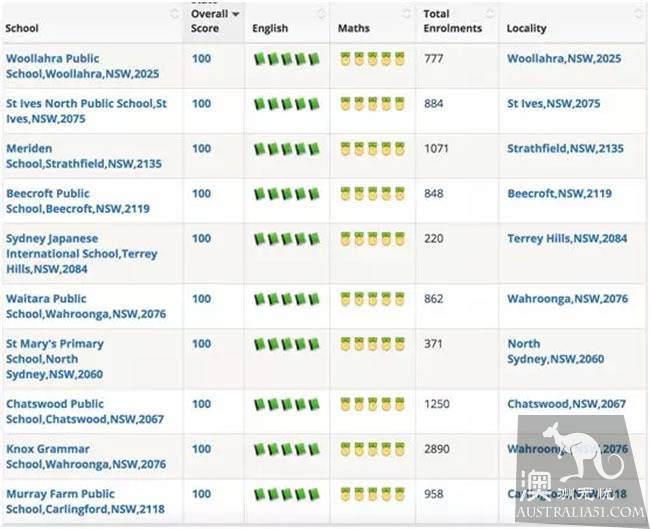Image resolution: width=650 pixels, height=529 pixels.
Task: Click English book rating icons for St Ives North
Action: pyautogui.click(x=287, y=104)
